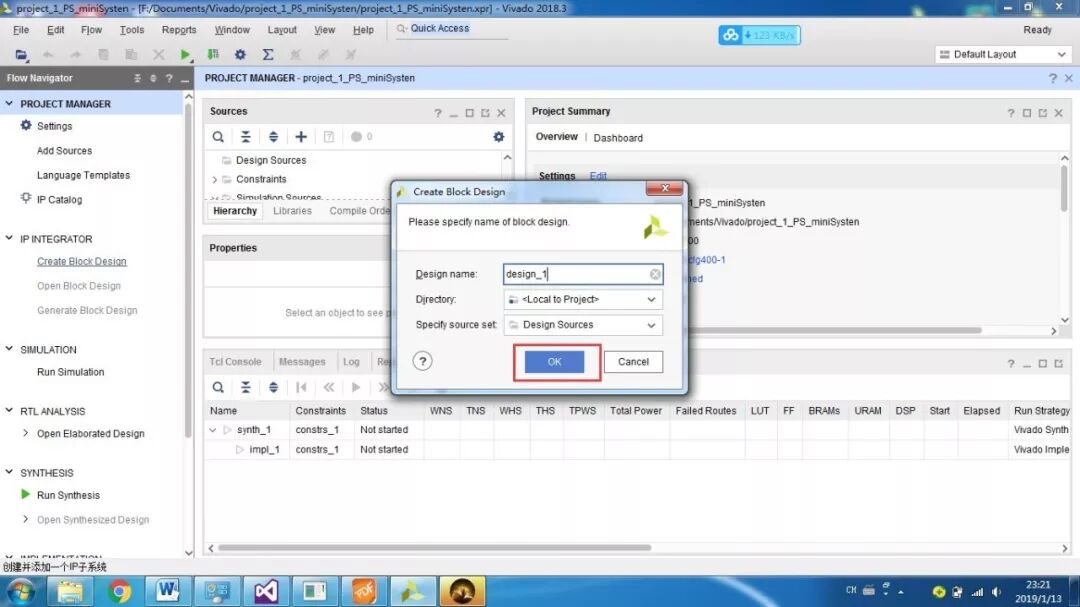1080x607 pixels.
Task: Click the help question mark in dialog
Action: pos(422,361)
